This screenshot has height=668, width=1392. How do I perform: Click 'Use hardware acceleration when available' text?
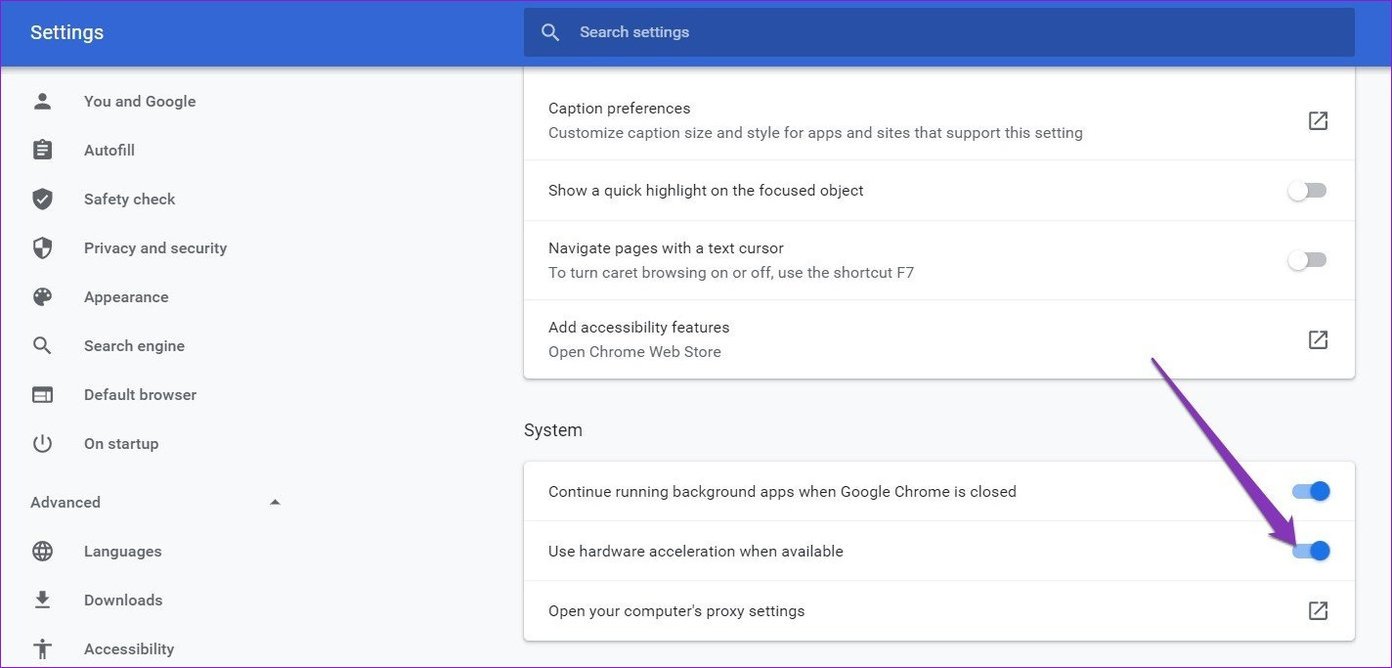click(x=695, y=551)
